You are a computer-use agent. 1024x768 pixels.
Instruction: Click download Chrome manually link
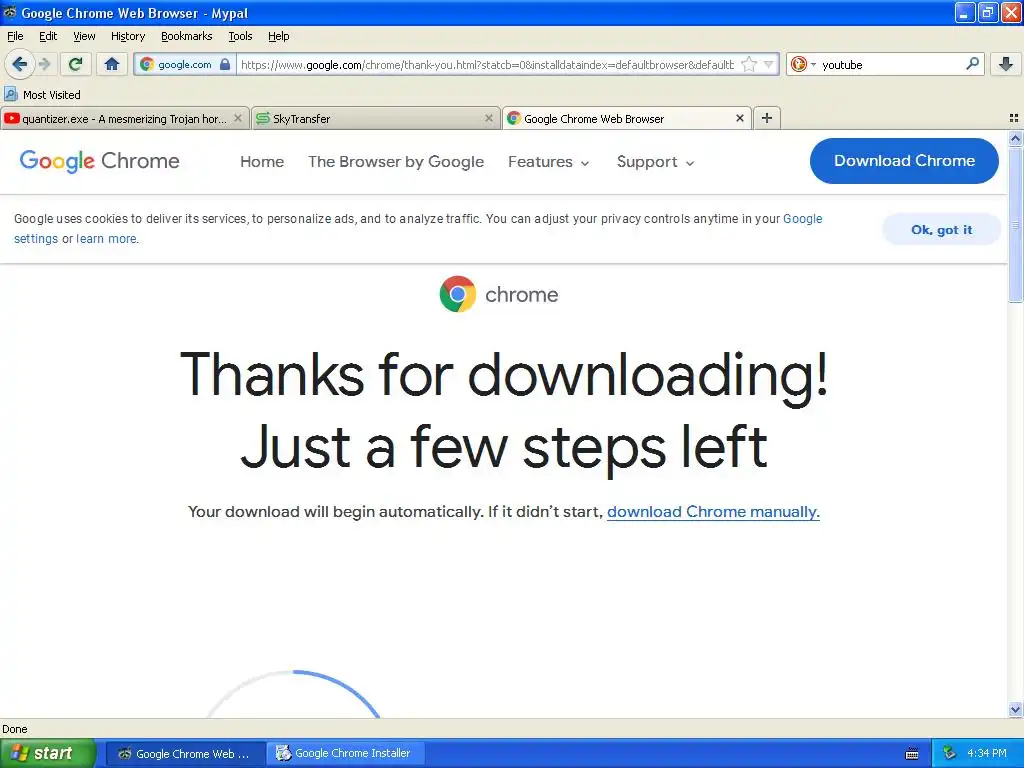(x=713, y=512)
